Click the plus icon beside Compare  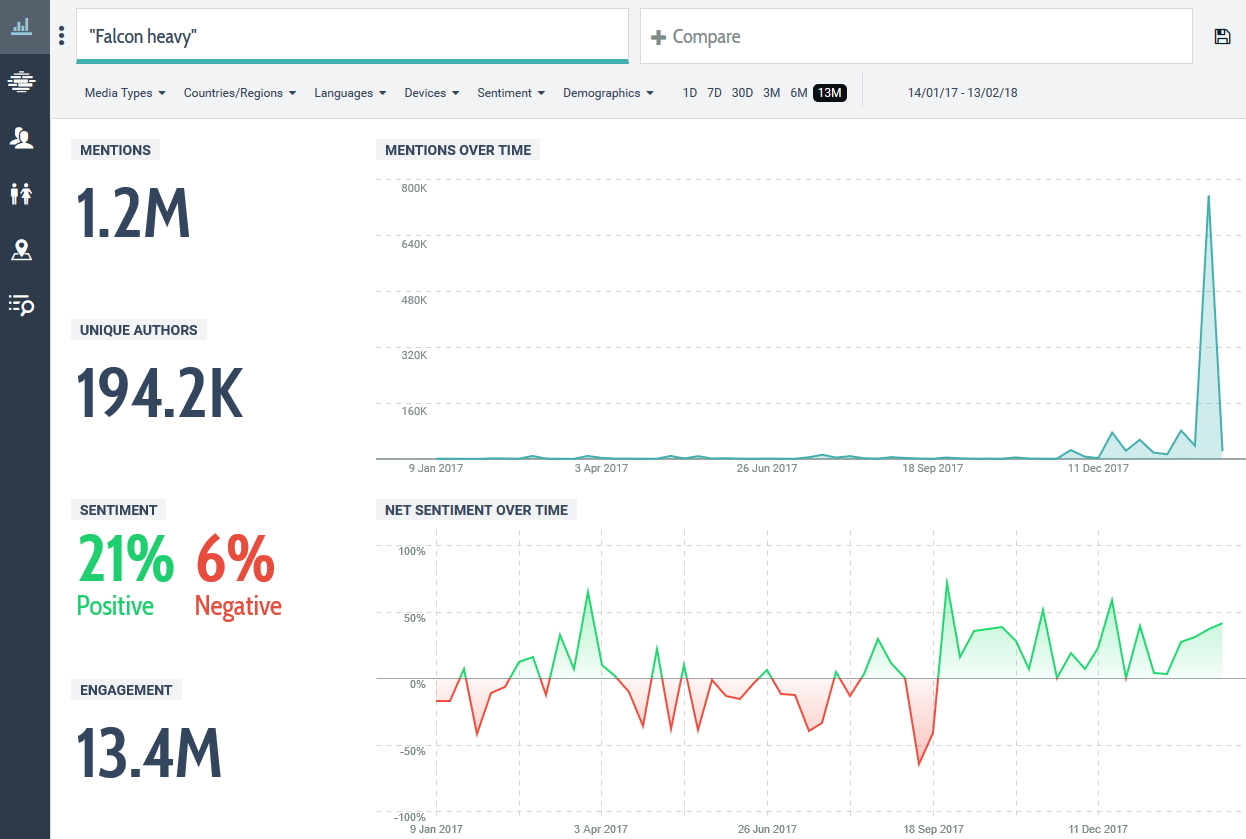click(x=658, y=37)
